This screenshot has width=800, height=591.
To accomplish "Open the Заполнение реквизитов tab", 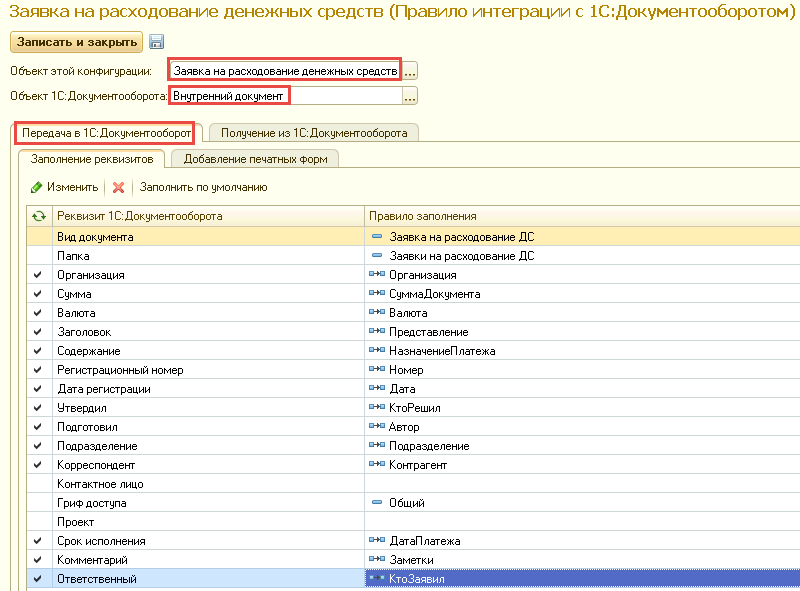I will 92,159.
